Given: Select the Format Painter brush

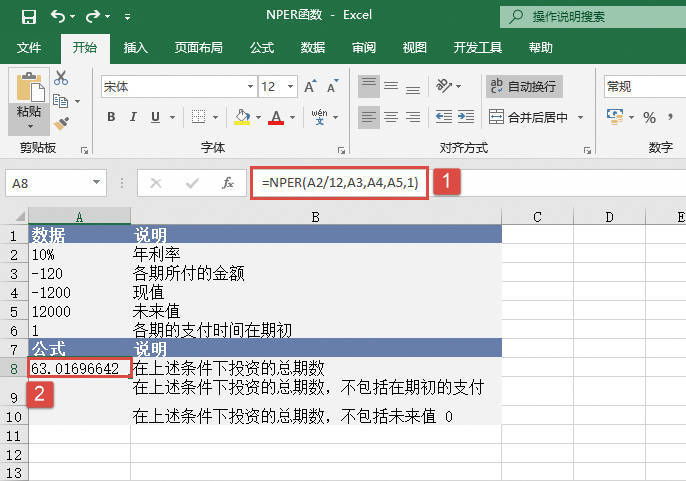Looking at the screenshot, I should [x=61, y=123].
